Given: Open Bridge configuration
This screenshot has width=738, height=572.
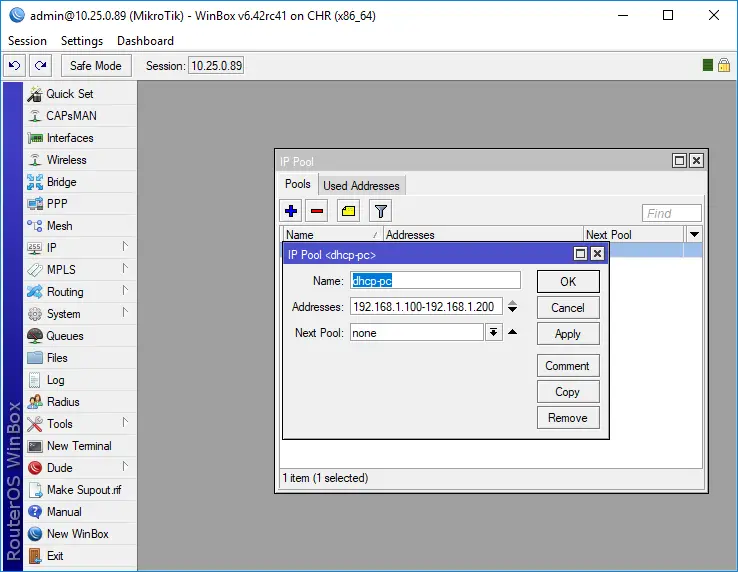Looking at the screenshot, I should (80, 182).
